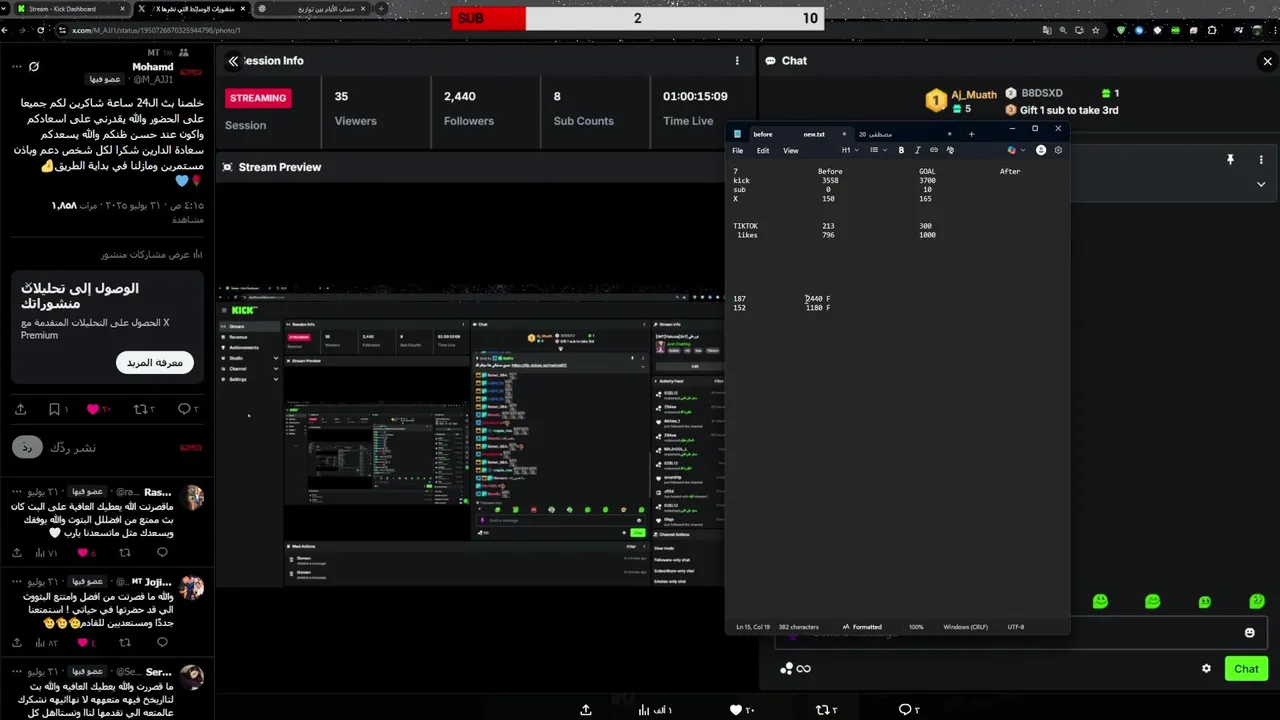Open H1 heading dropdown in Notepad

click(x=849, y=150)
